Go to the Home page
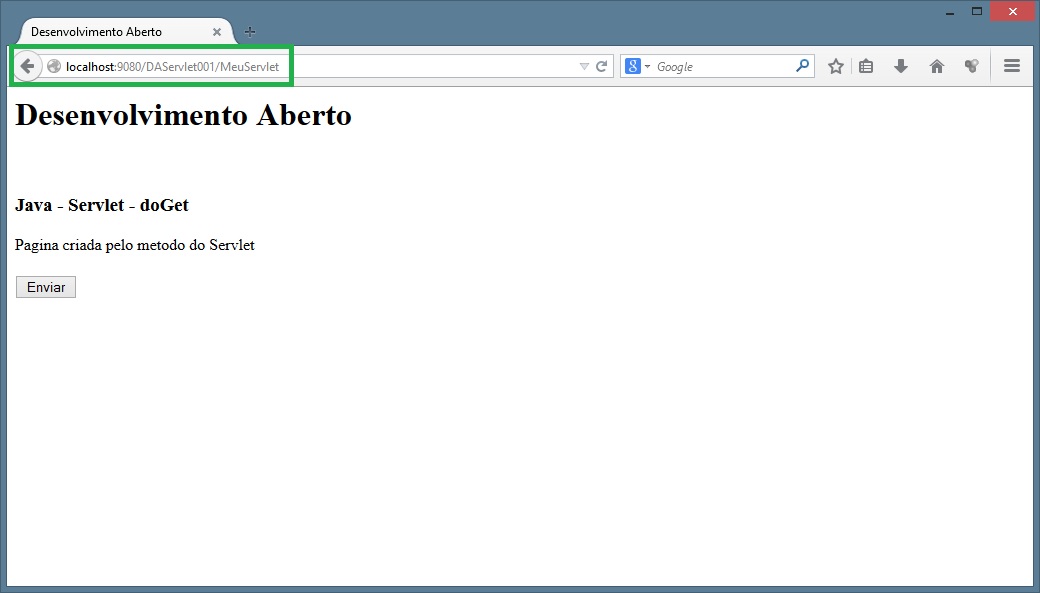The height and width of the screenshot is (593, 1040). (x=937, y=67)
